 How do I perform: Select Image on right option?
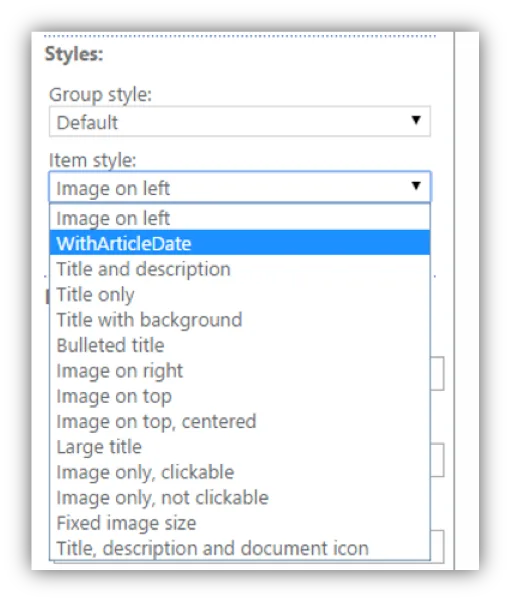[x=240, y=370]
